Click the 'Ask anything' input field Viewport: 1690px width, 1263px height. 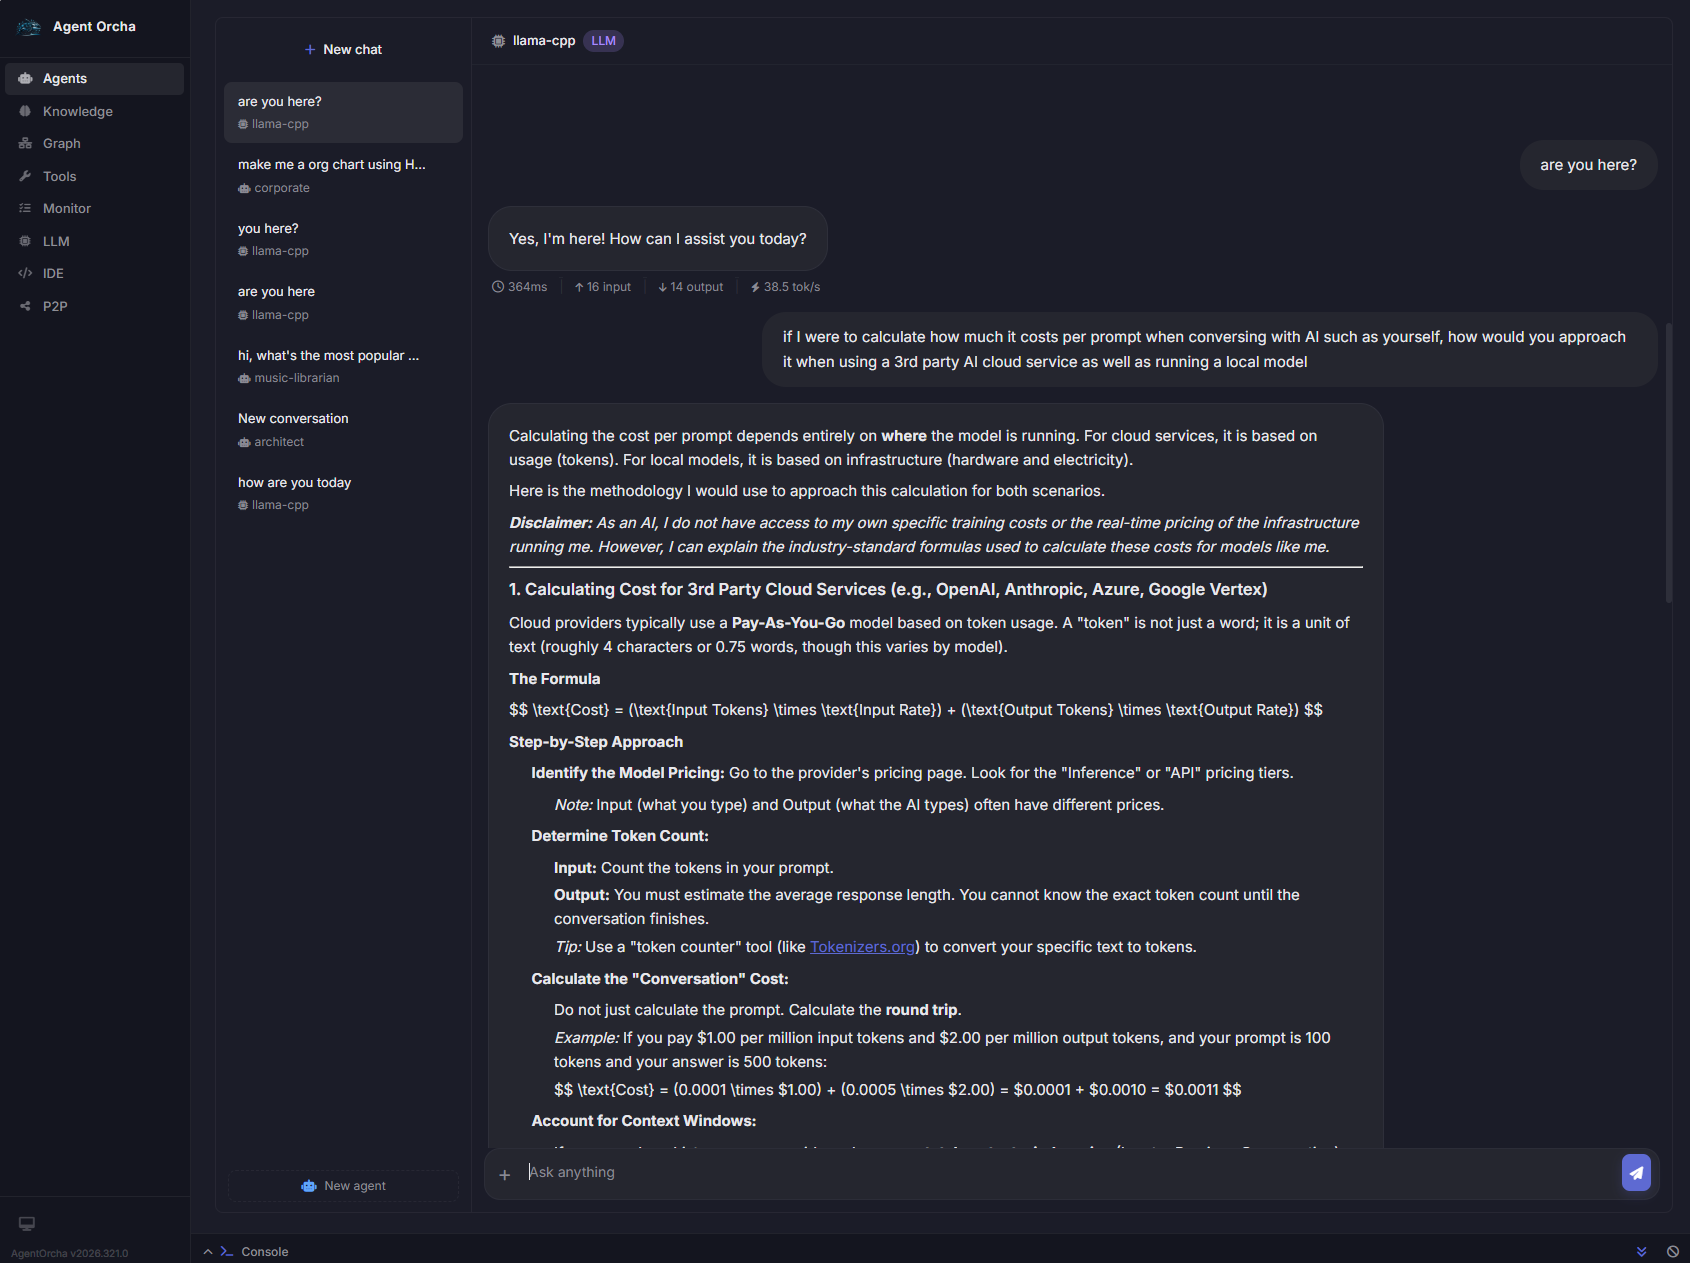700,1172
